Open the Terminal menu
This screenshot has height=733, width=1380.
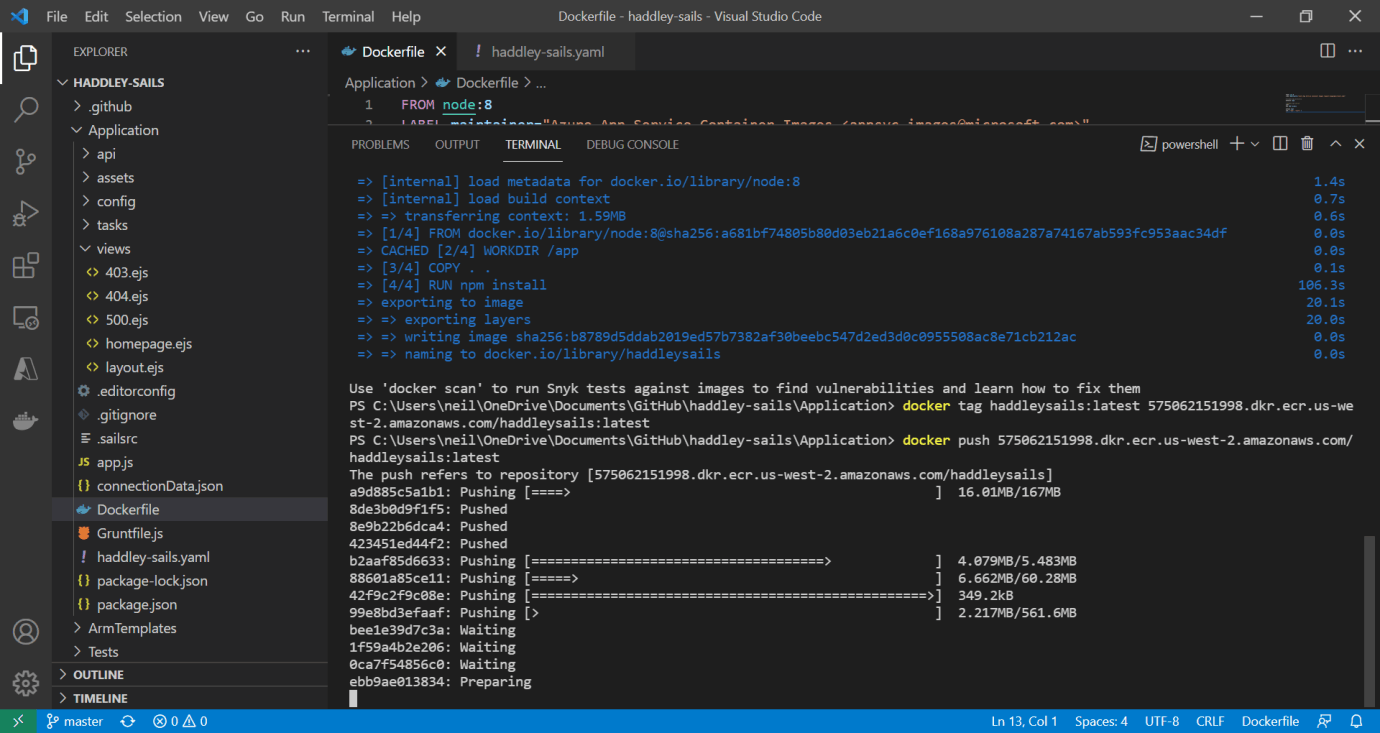pyautogui.click(x=348, y=17)
